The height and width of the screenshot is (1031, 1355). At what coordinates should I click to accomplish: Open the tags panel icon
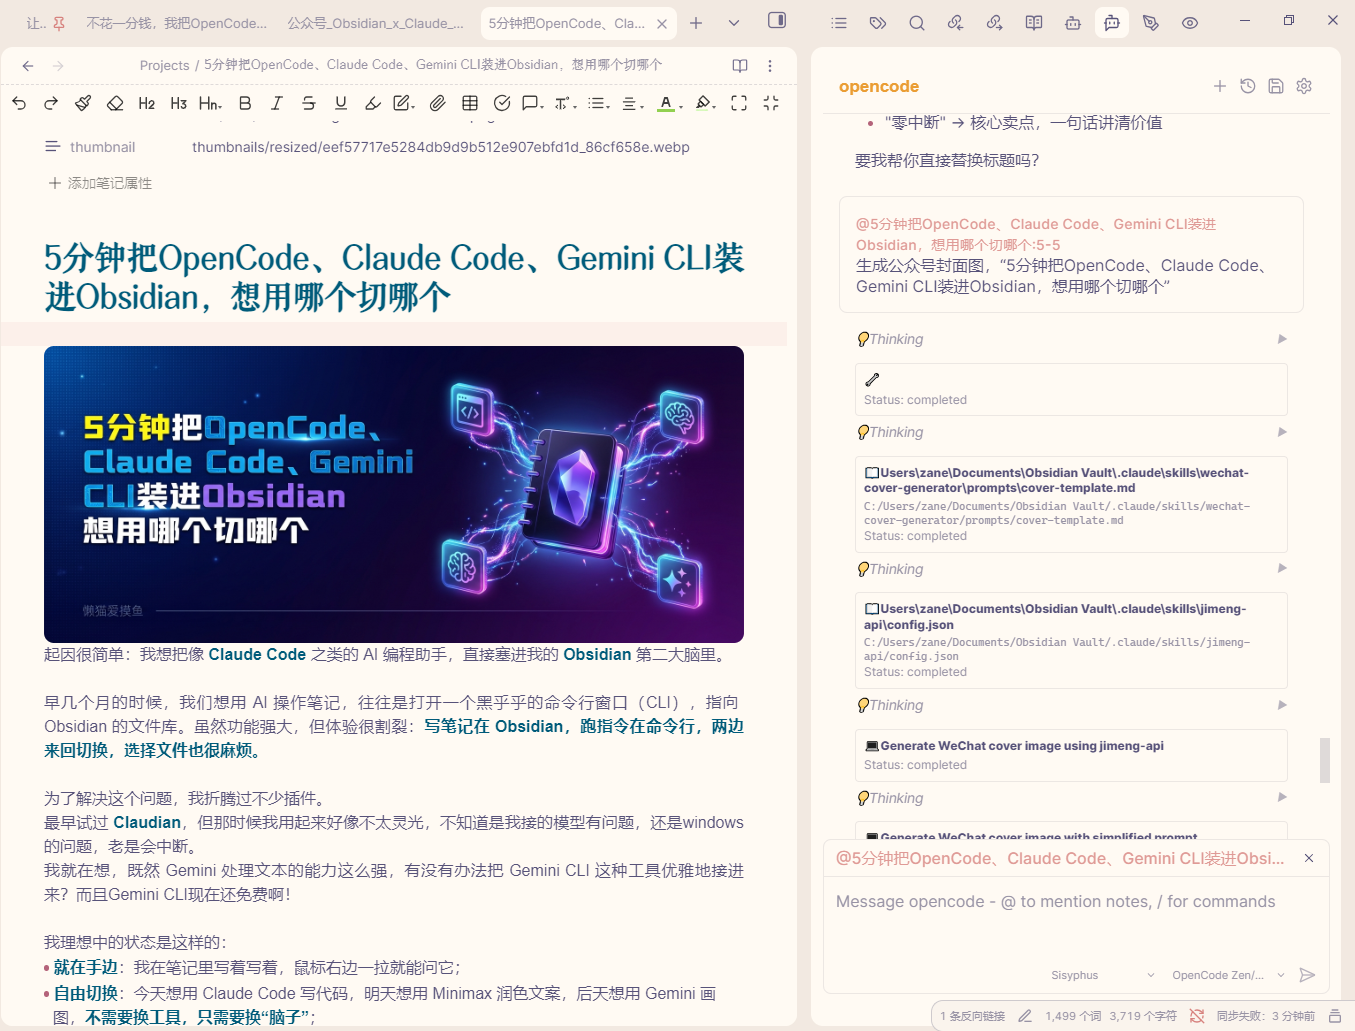(878, 23)
